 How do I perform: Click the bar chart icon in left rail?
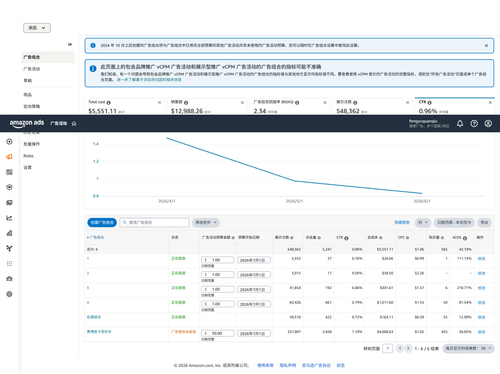9,233
